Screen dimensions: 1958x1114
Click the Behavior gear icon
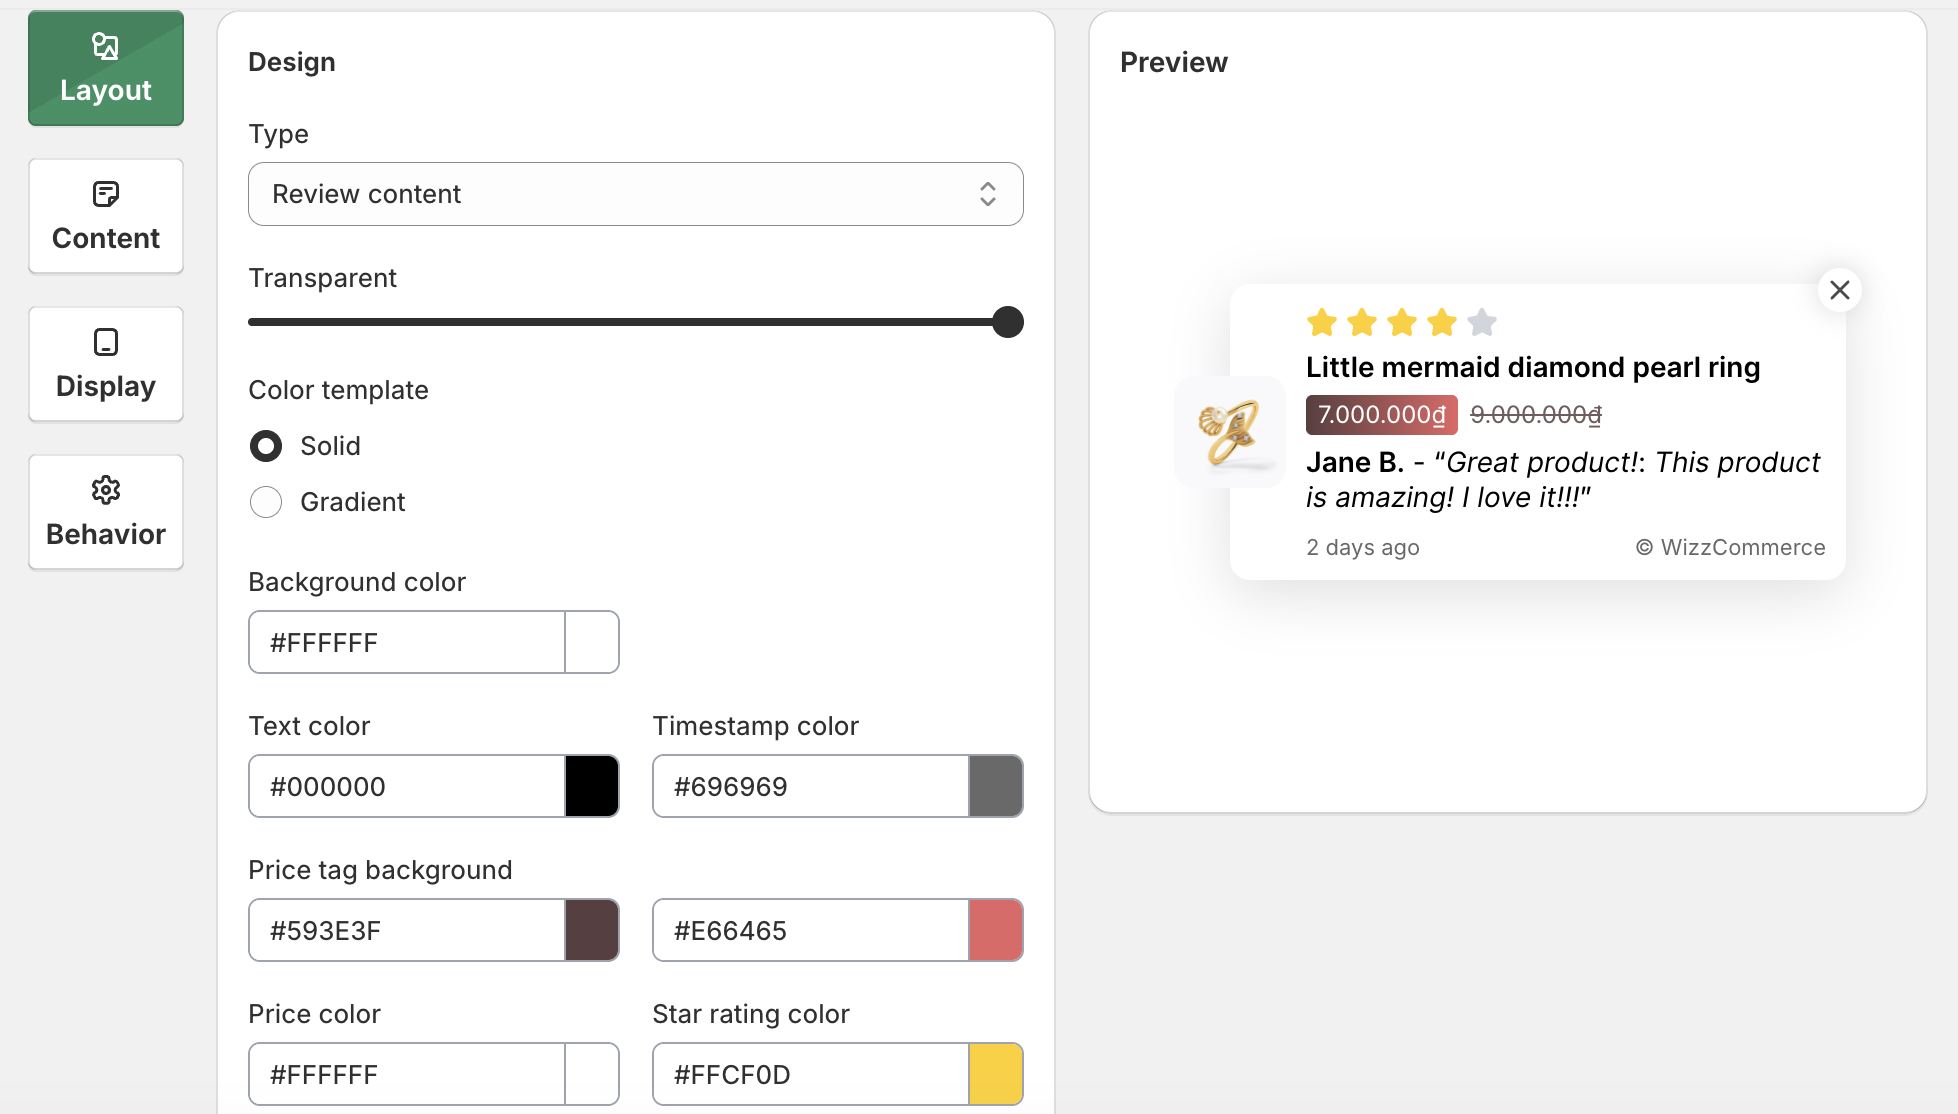click(106, 490)
